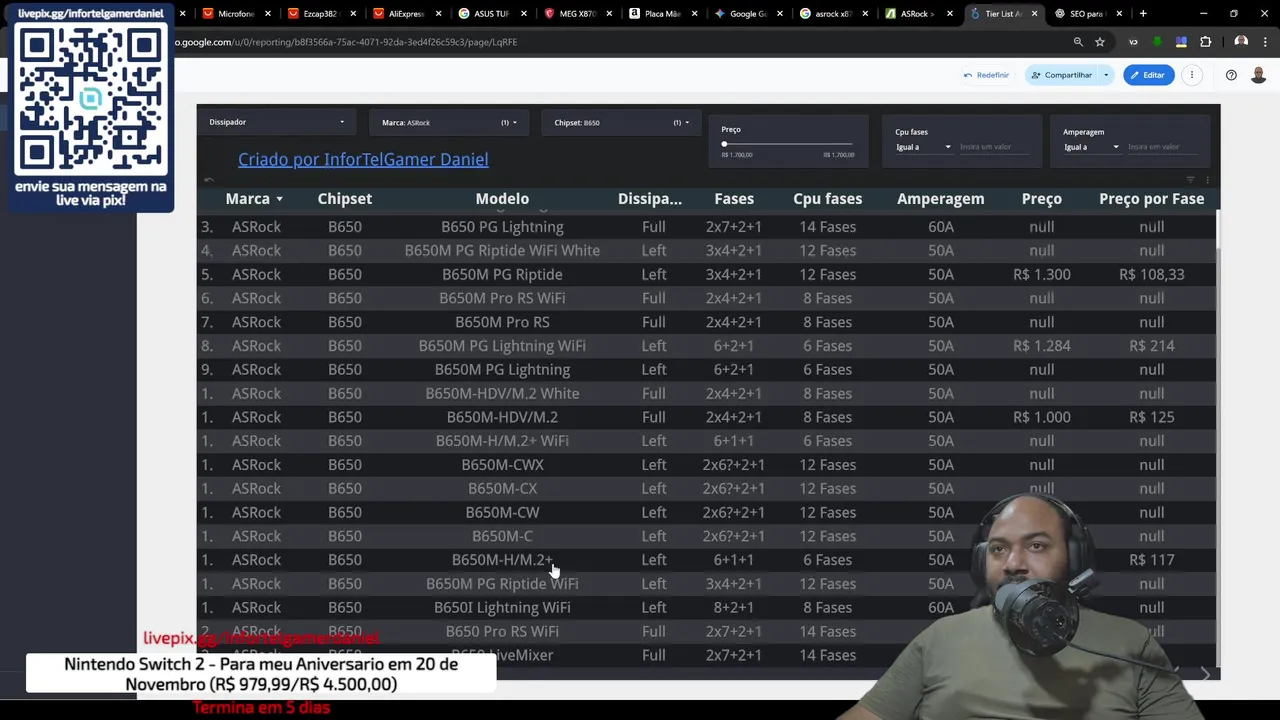Select the 'B650 PG Lightning' model cell

(x=502, y=227)
